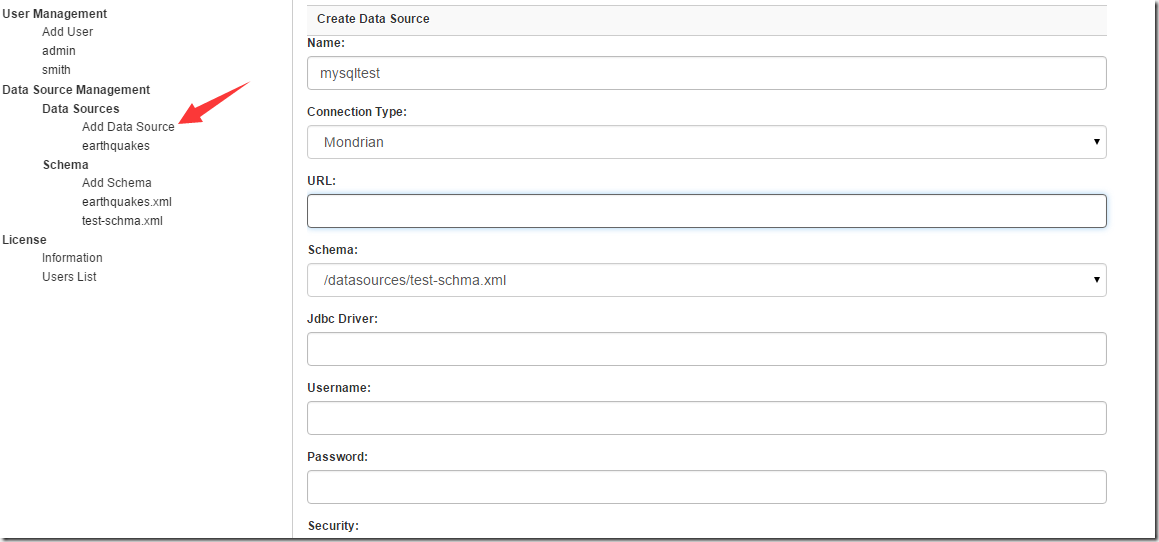Open the Connection Type dropdown showing Mondrian
This screenshot has height=542, width=1159.
click(x=706, y=142)
